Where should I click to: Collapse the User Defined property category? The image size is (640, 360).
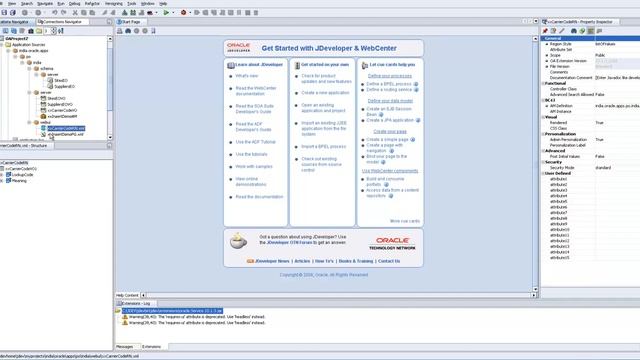click(543, 173)
